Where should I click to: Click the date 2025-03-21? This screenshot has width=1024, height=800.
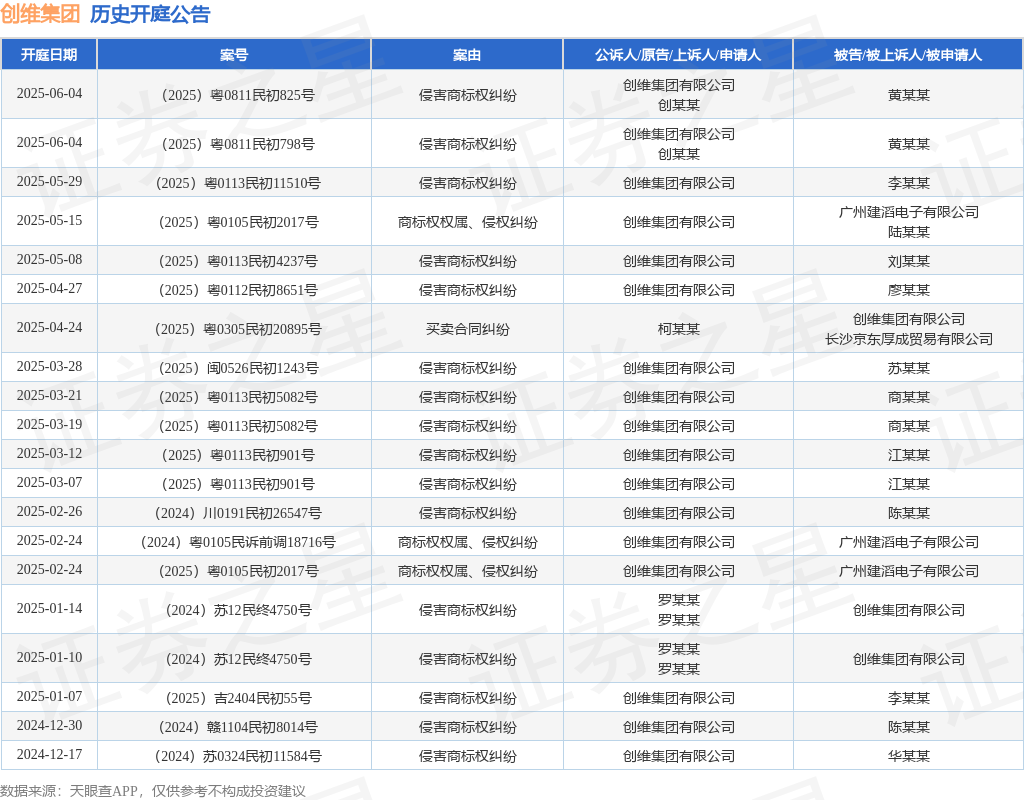pyautogui.click(x=50, y=396)
